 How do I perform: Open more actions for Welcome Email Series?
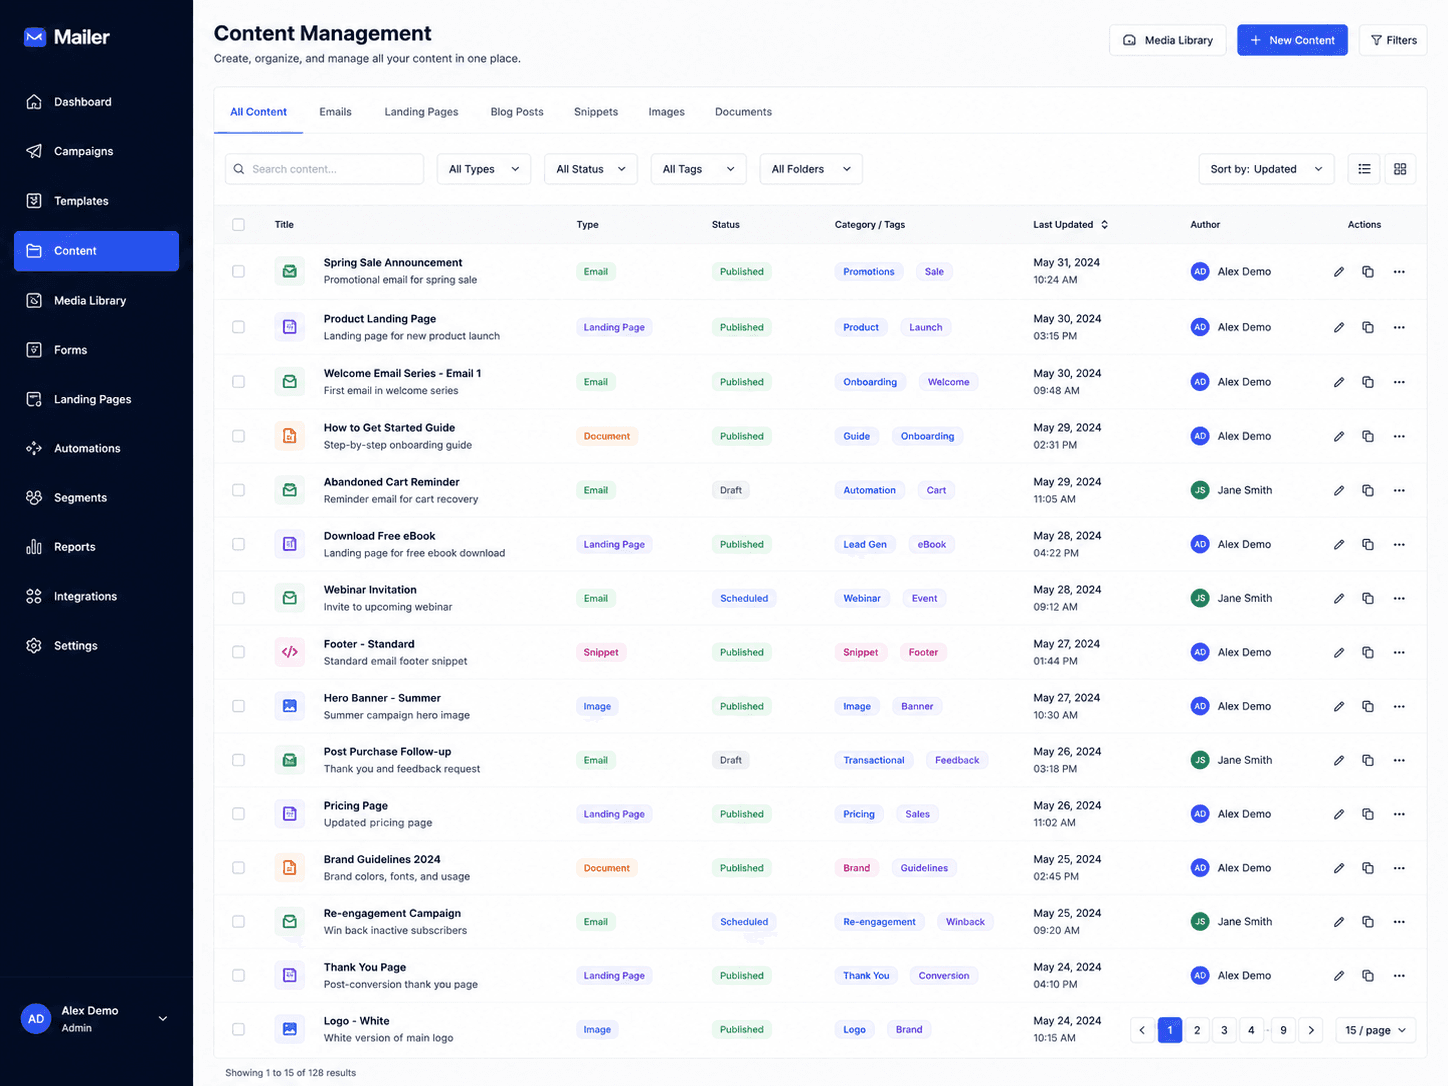(x=1399, y=382)
